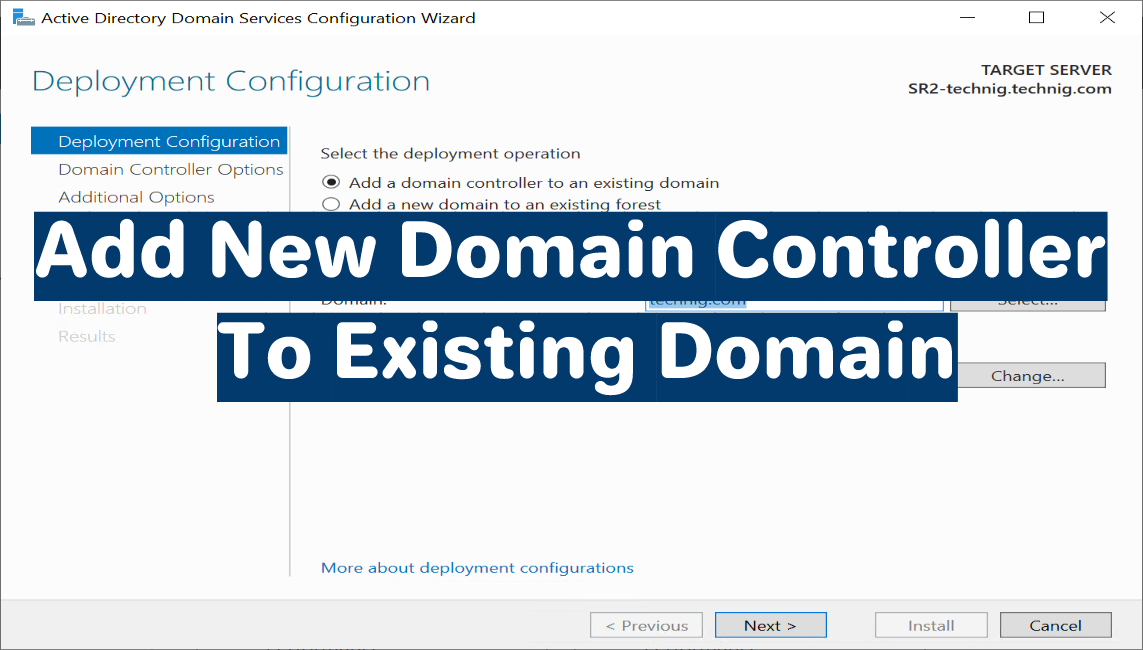Click the Change... credentials button
The image size is (1143, 650).
click(1031, 375)
